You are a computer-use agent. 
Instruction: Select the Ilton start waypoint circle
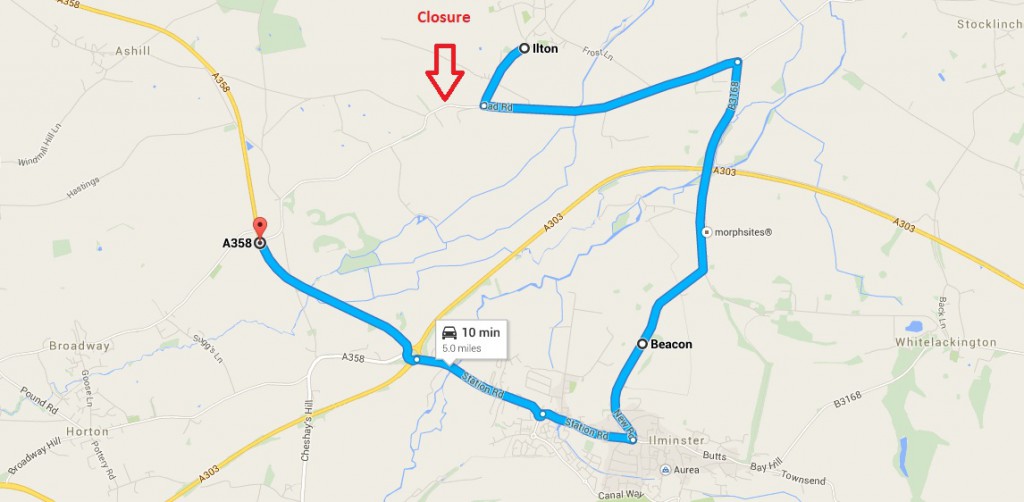[x=524, y=48]
